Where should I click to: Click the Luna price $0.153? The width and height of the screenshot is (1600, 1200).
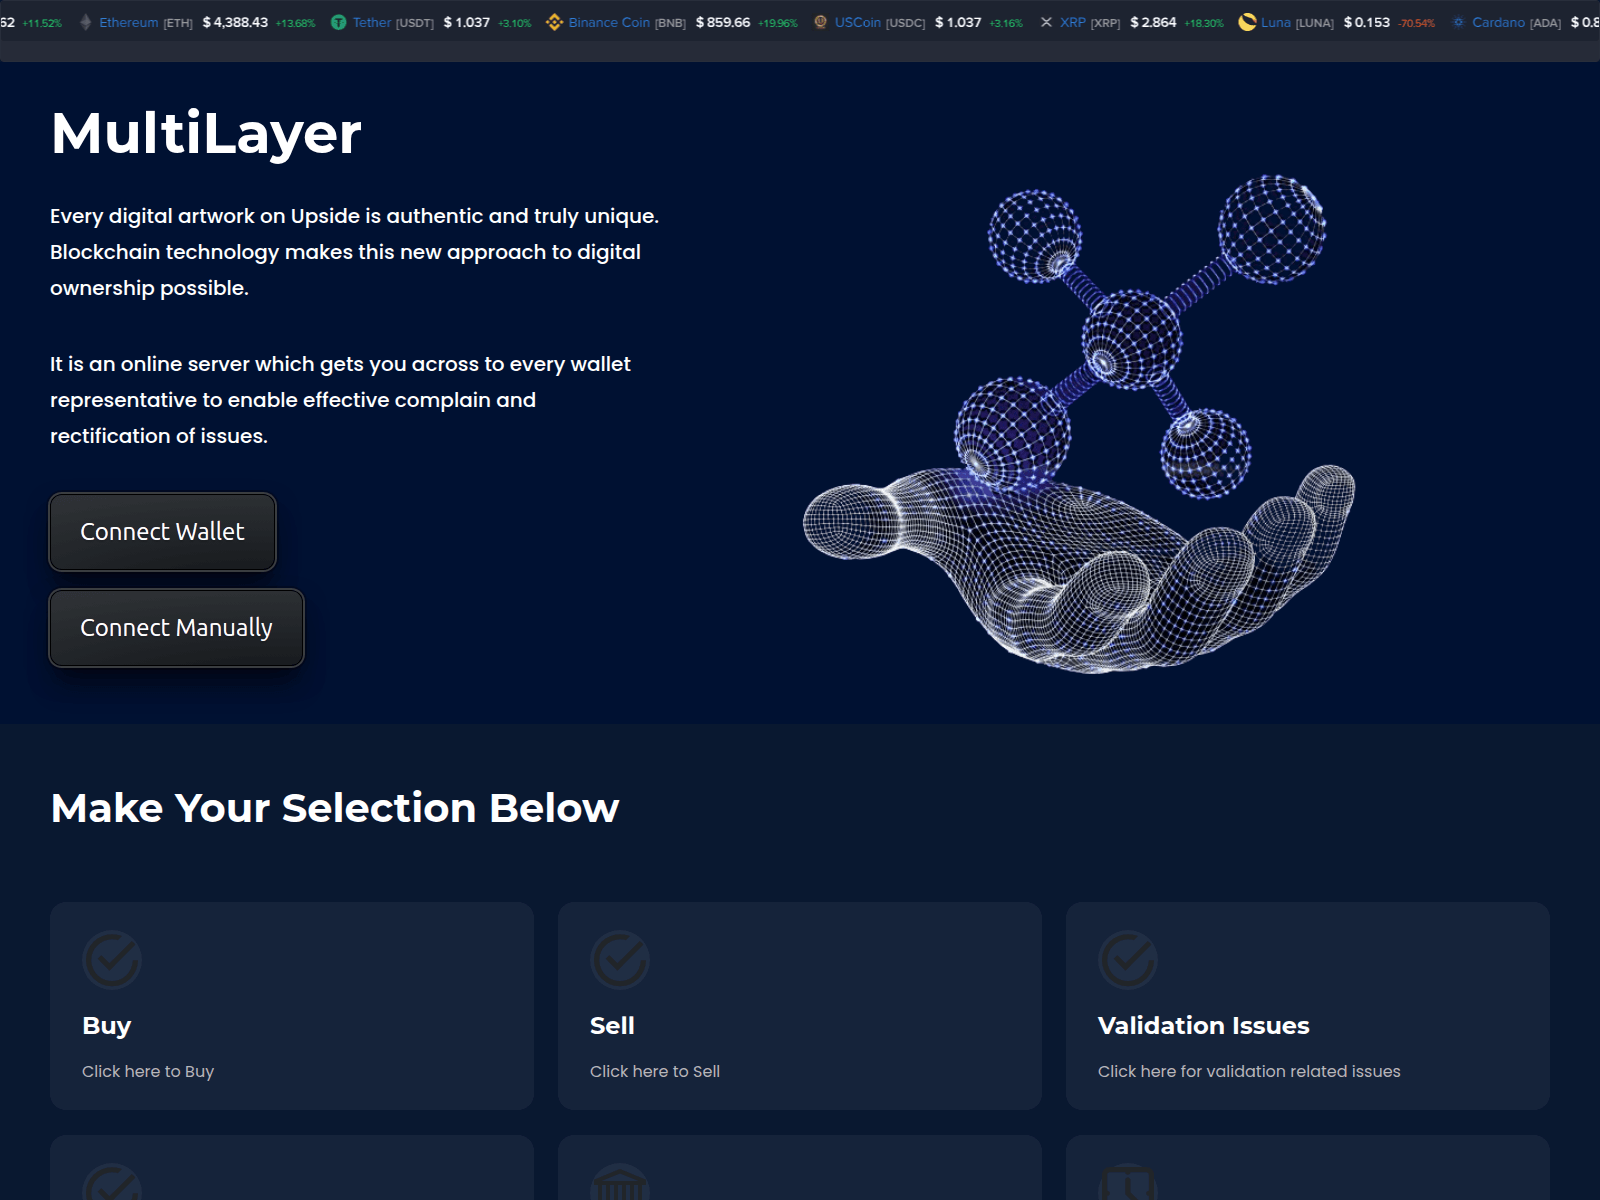point(1367,22)
